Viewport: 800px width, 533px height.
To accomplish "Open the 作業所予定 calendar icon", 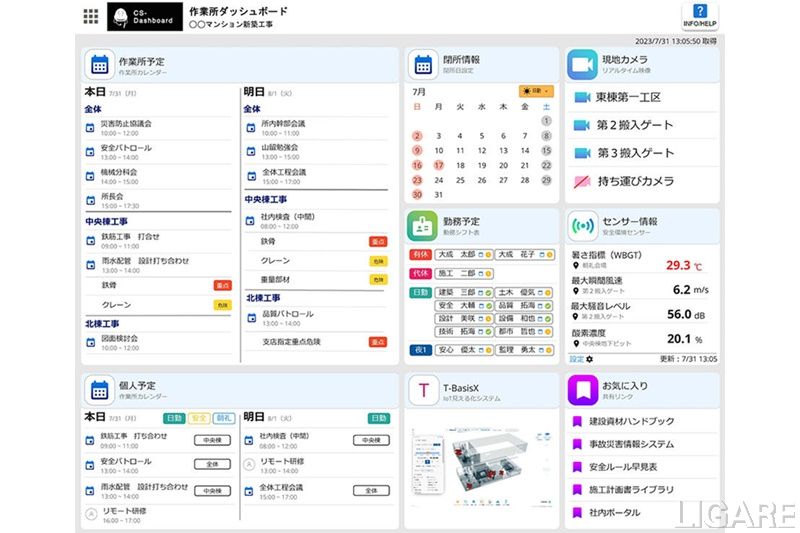I will click(99, 65).
